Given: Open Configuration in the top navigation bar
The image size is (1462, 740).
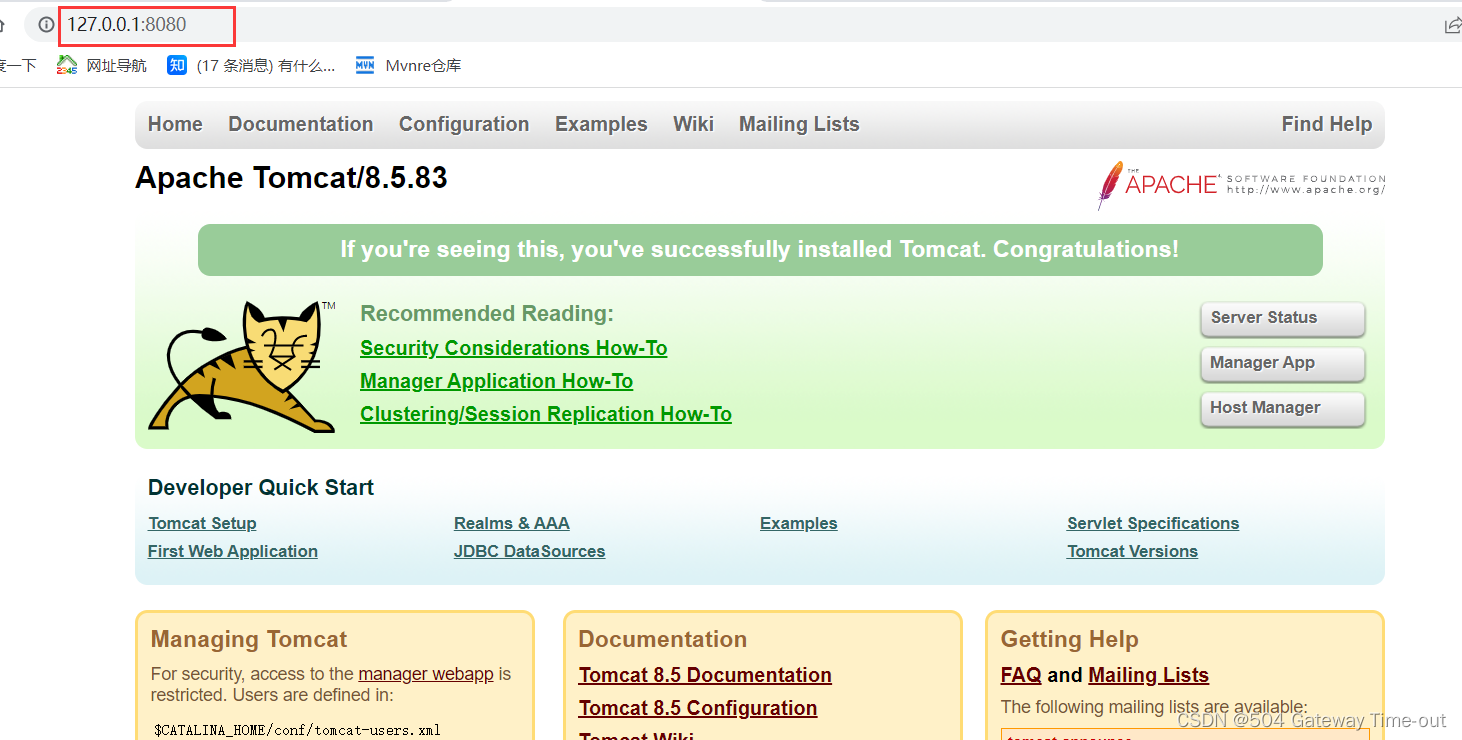Looking at the screenshot, I should click(x=464, y=124).
